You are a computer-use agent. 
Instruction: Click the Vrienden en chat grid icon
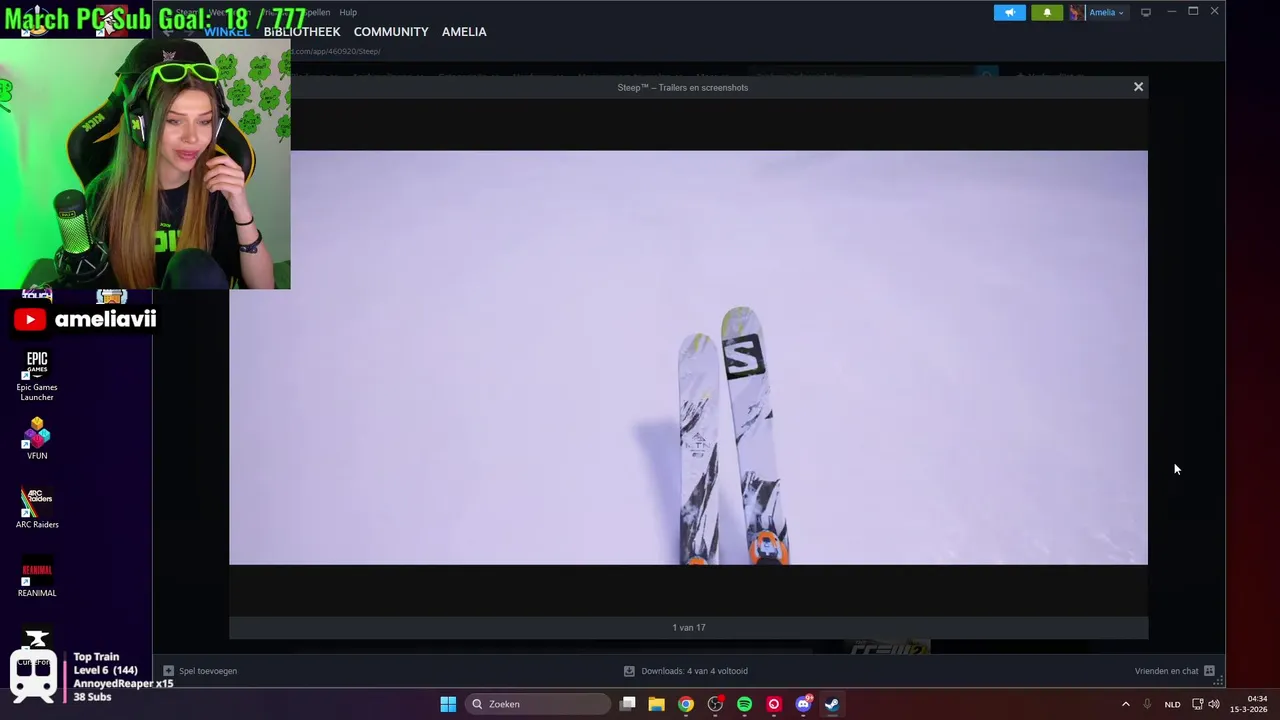[1209, 671]
